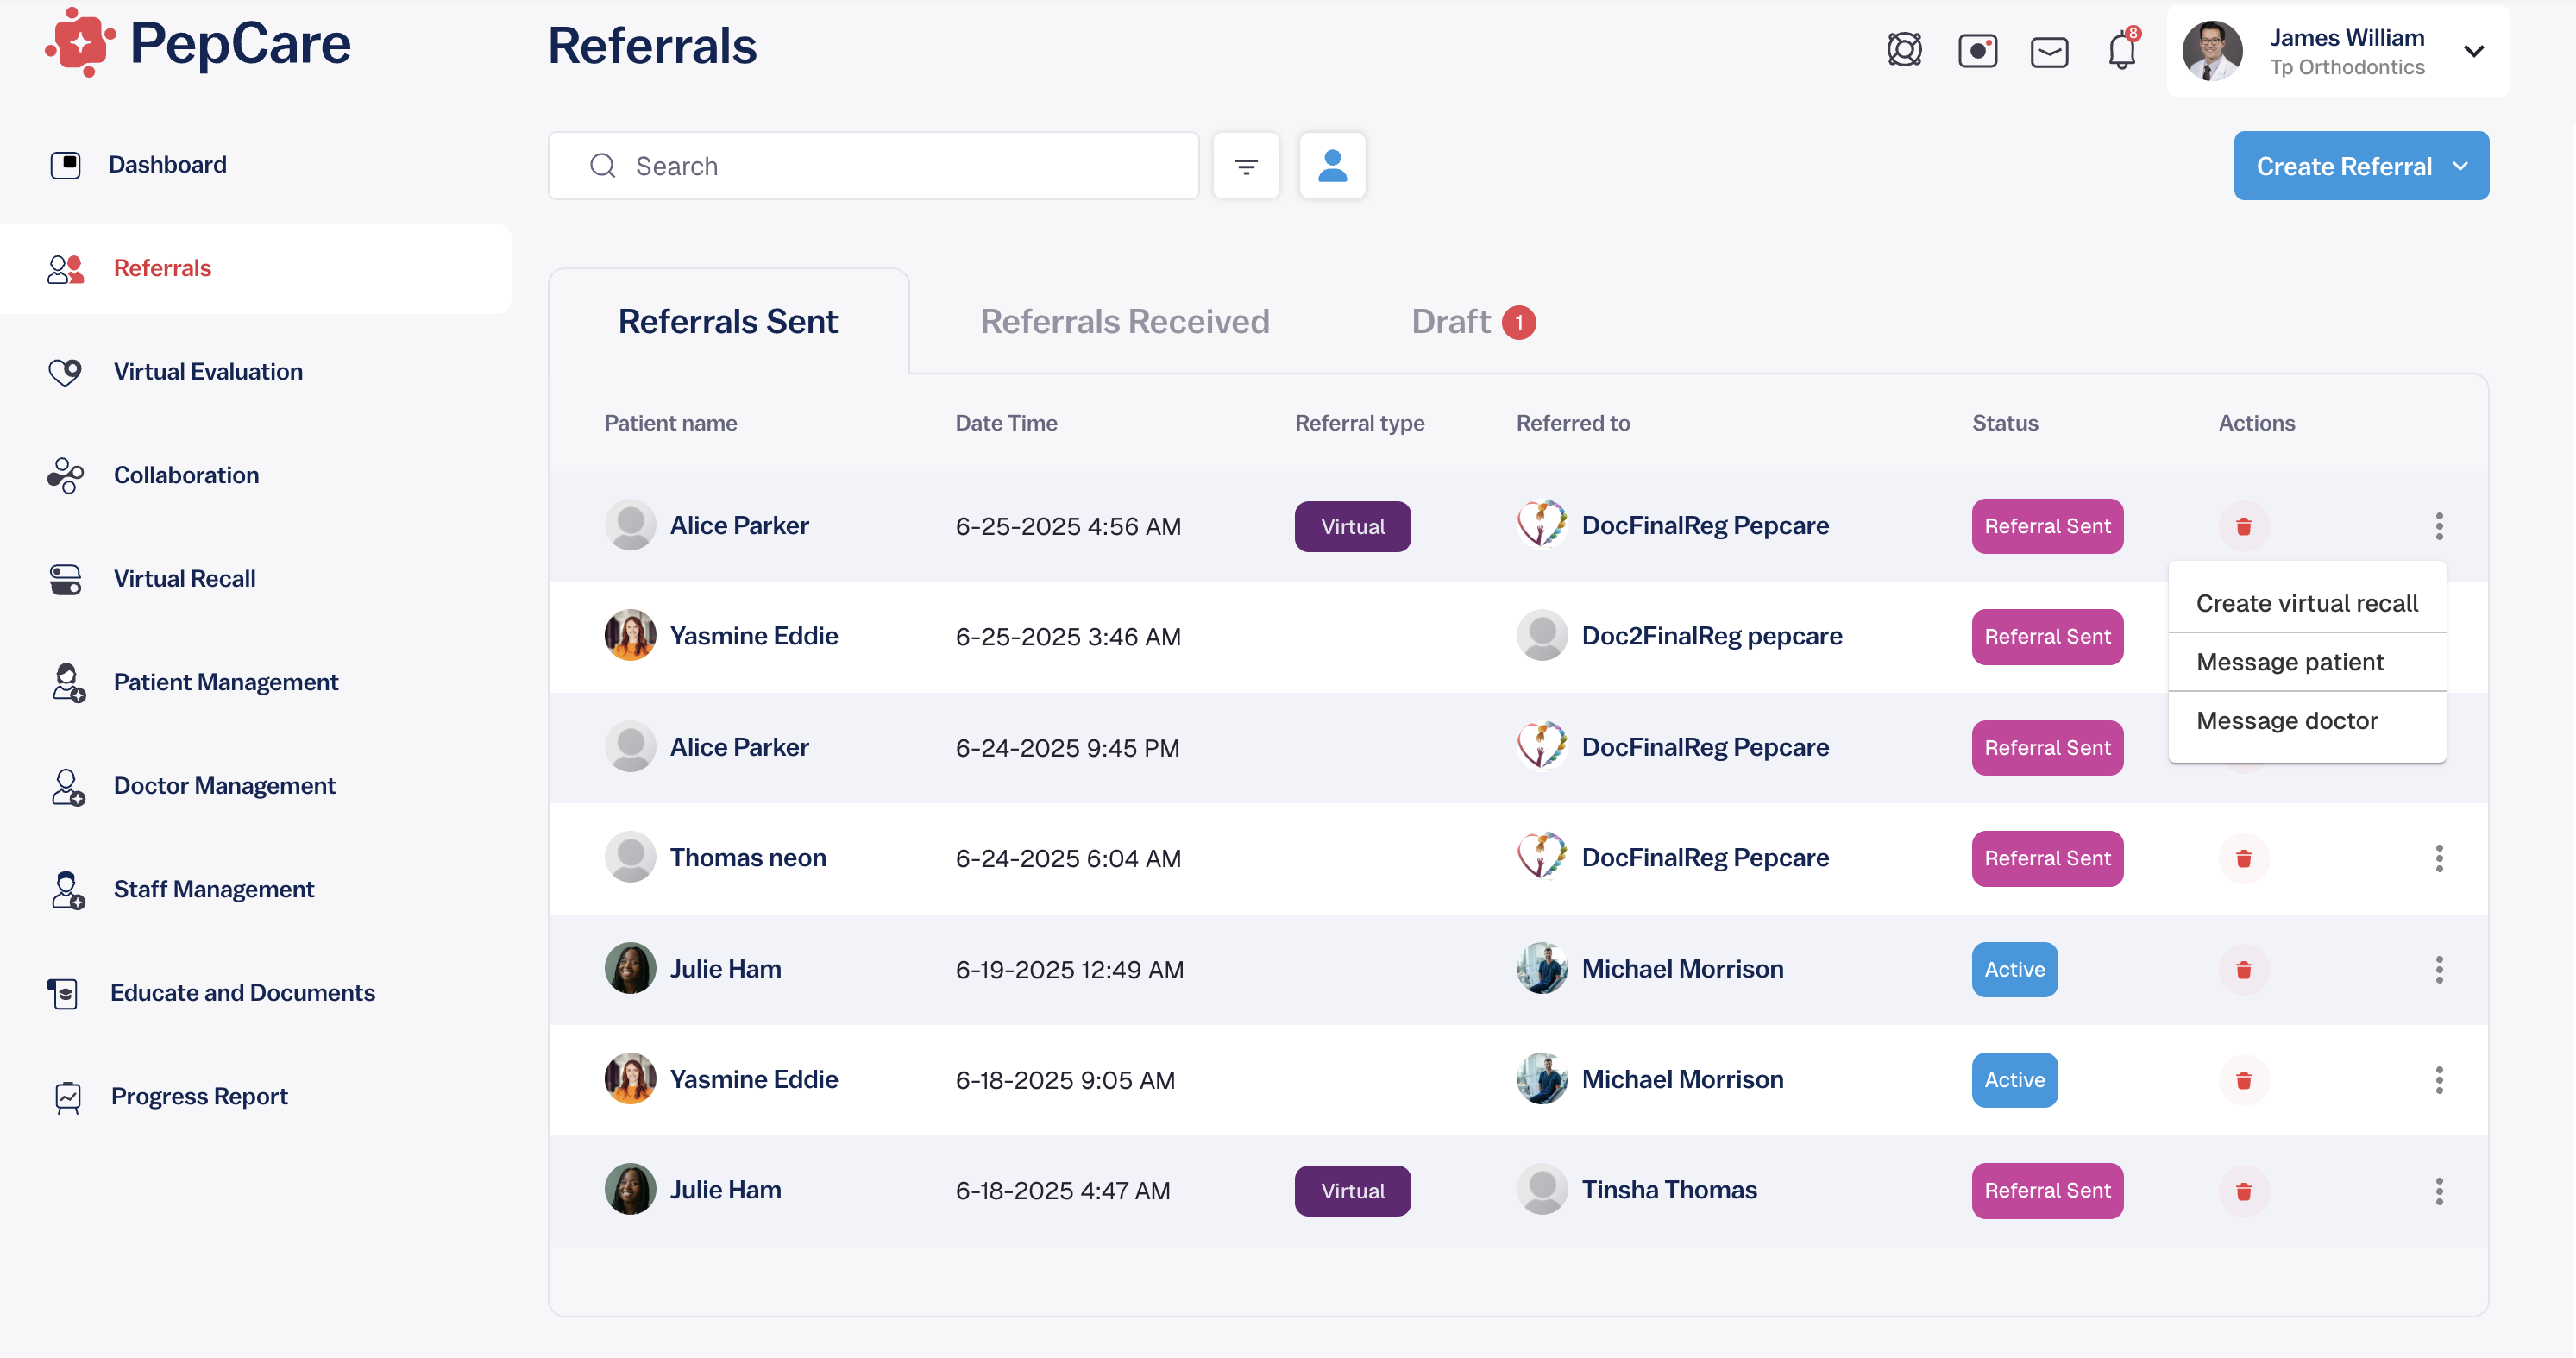Open notifications bell with badge
This screenshot has height=1358, width=2576.
[2122, 48]
